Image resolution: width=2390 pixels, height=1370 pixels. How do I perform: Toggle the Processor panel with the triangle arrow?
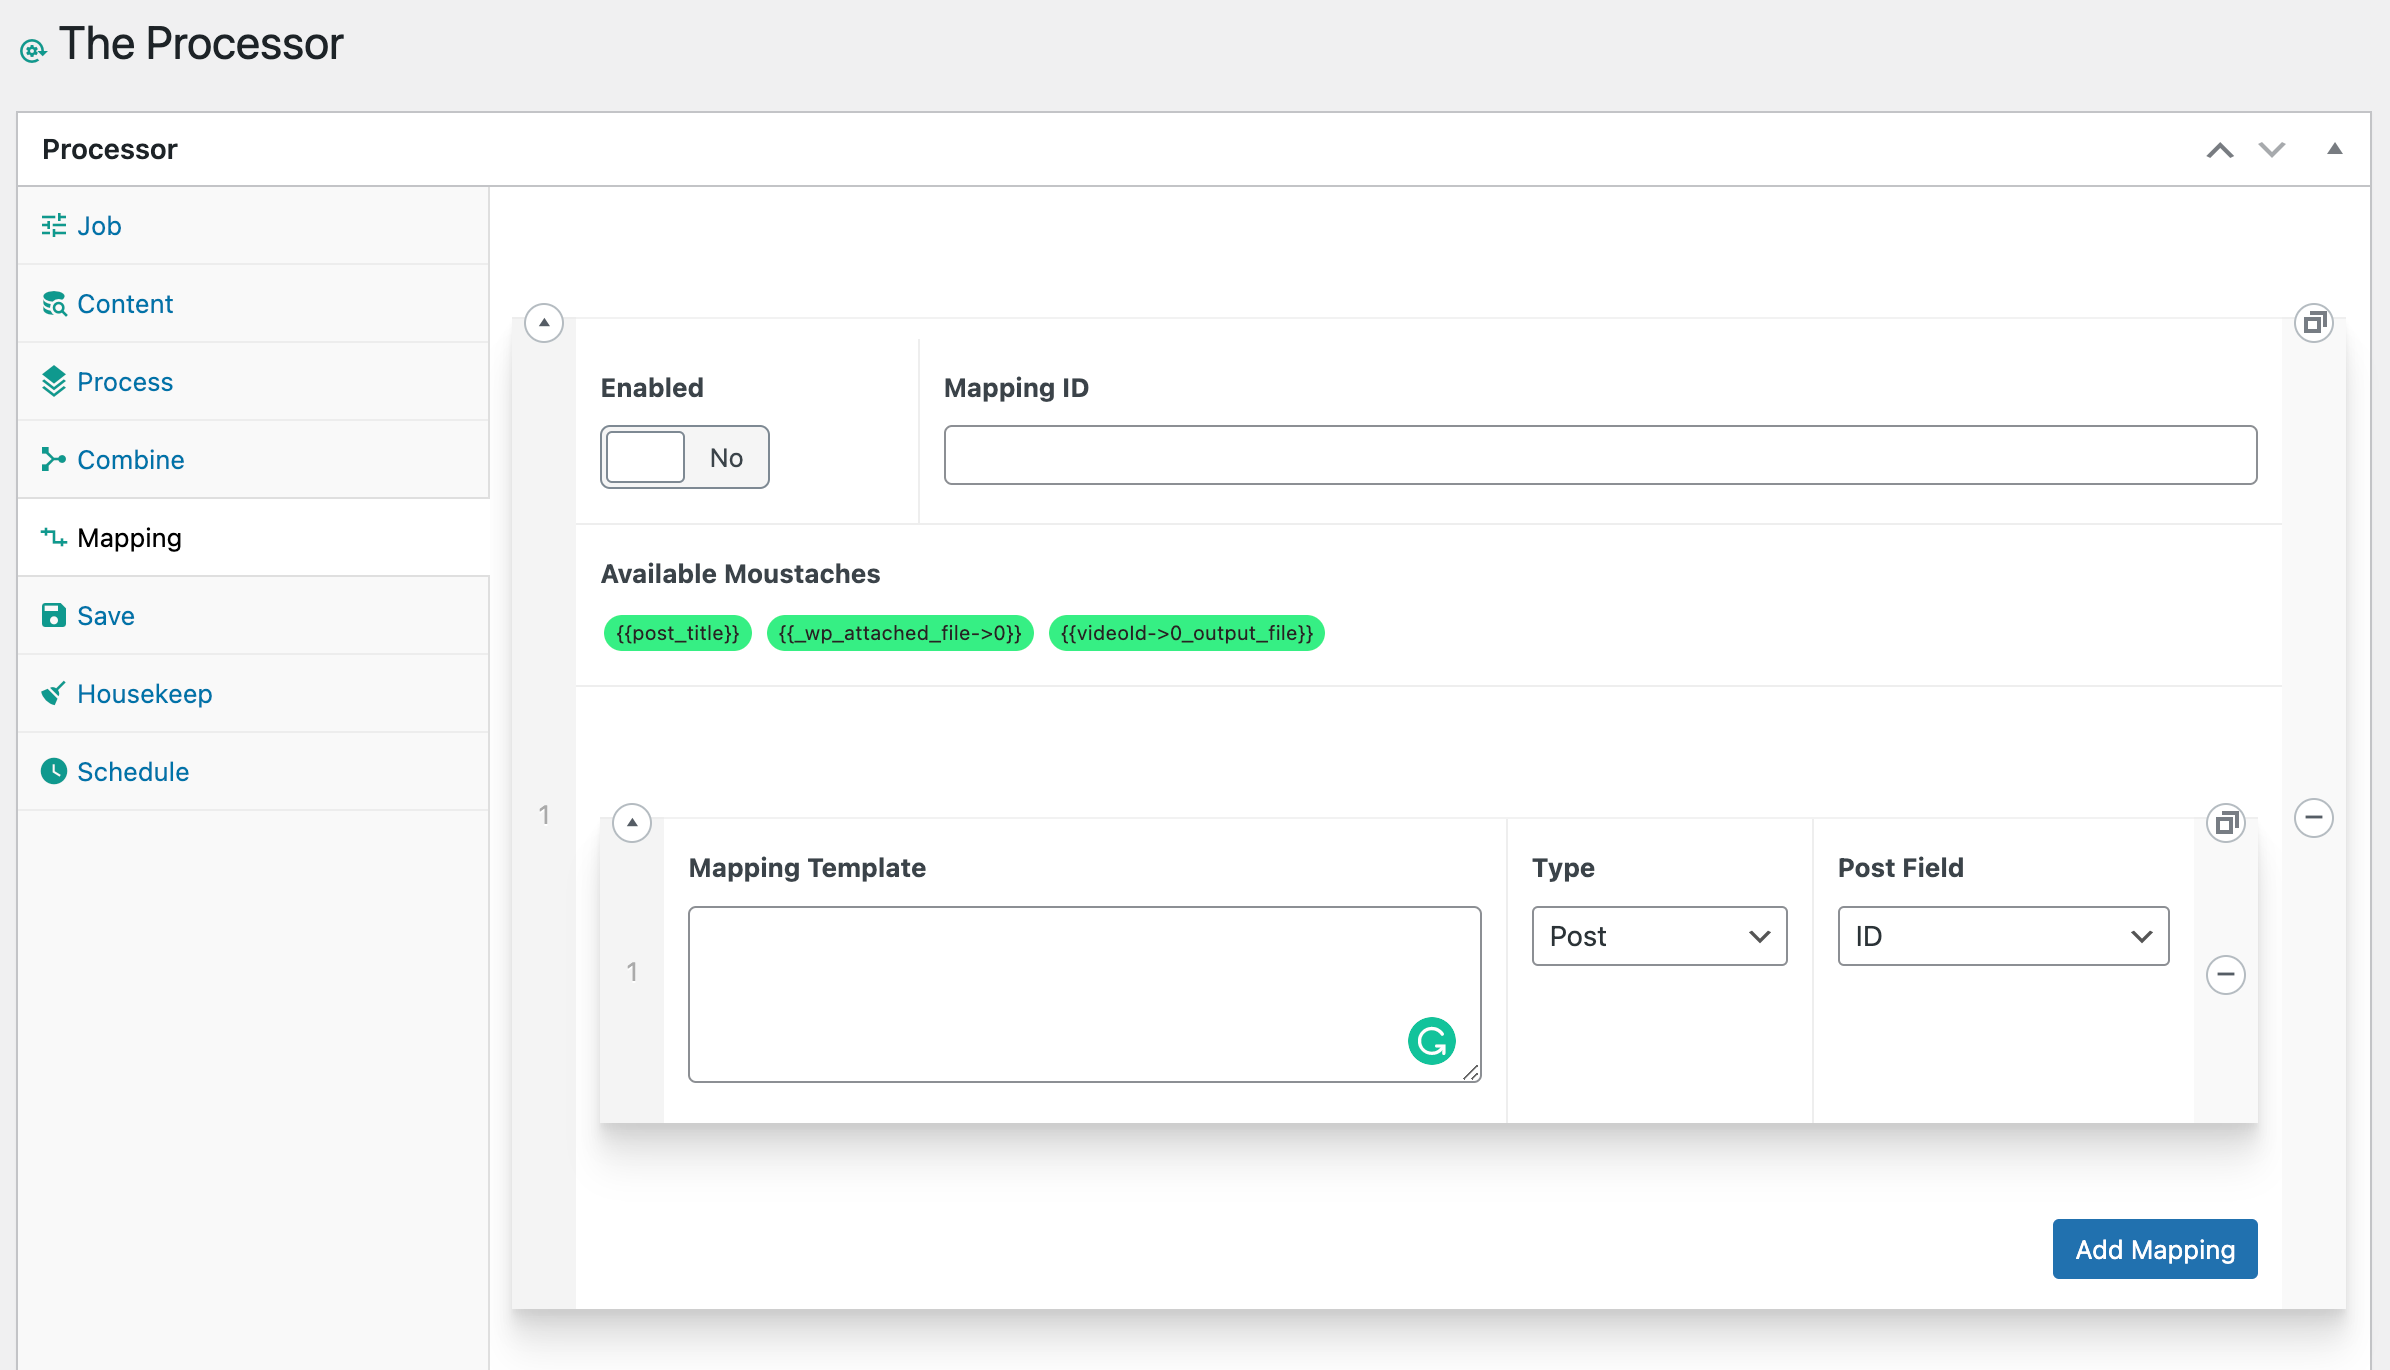[2334, 149]
